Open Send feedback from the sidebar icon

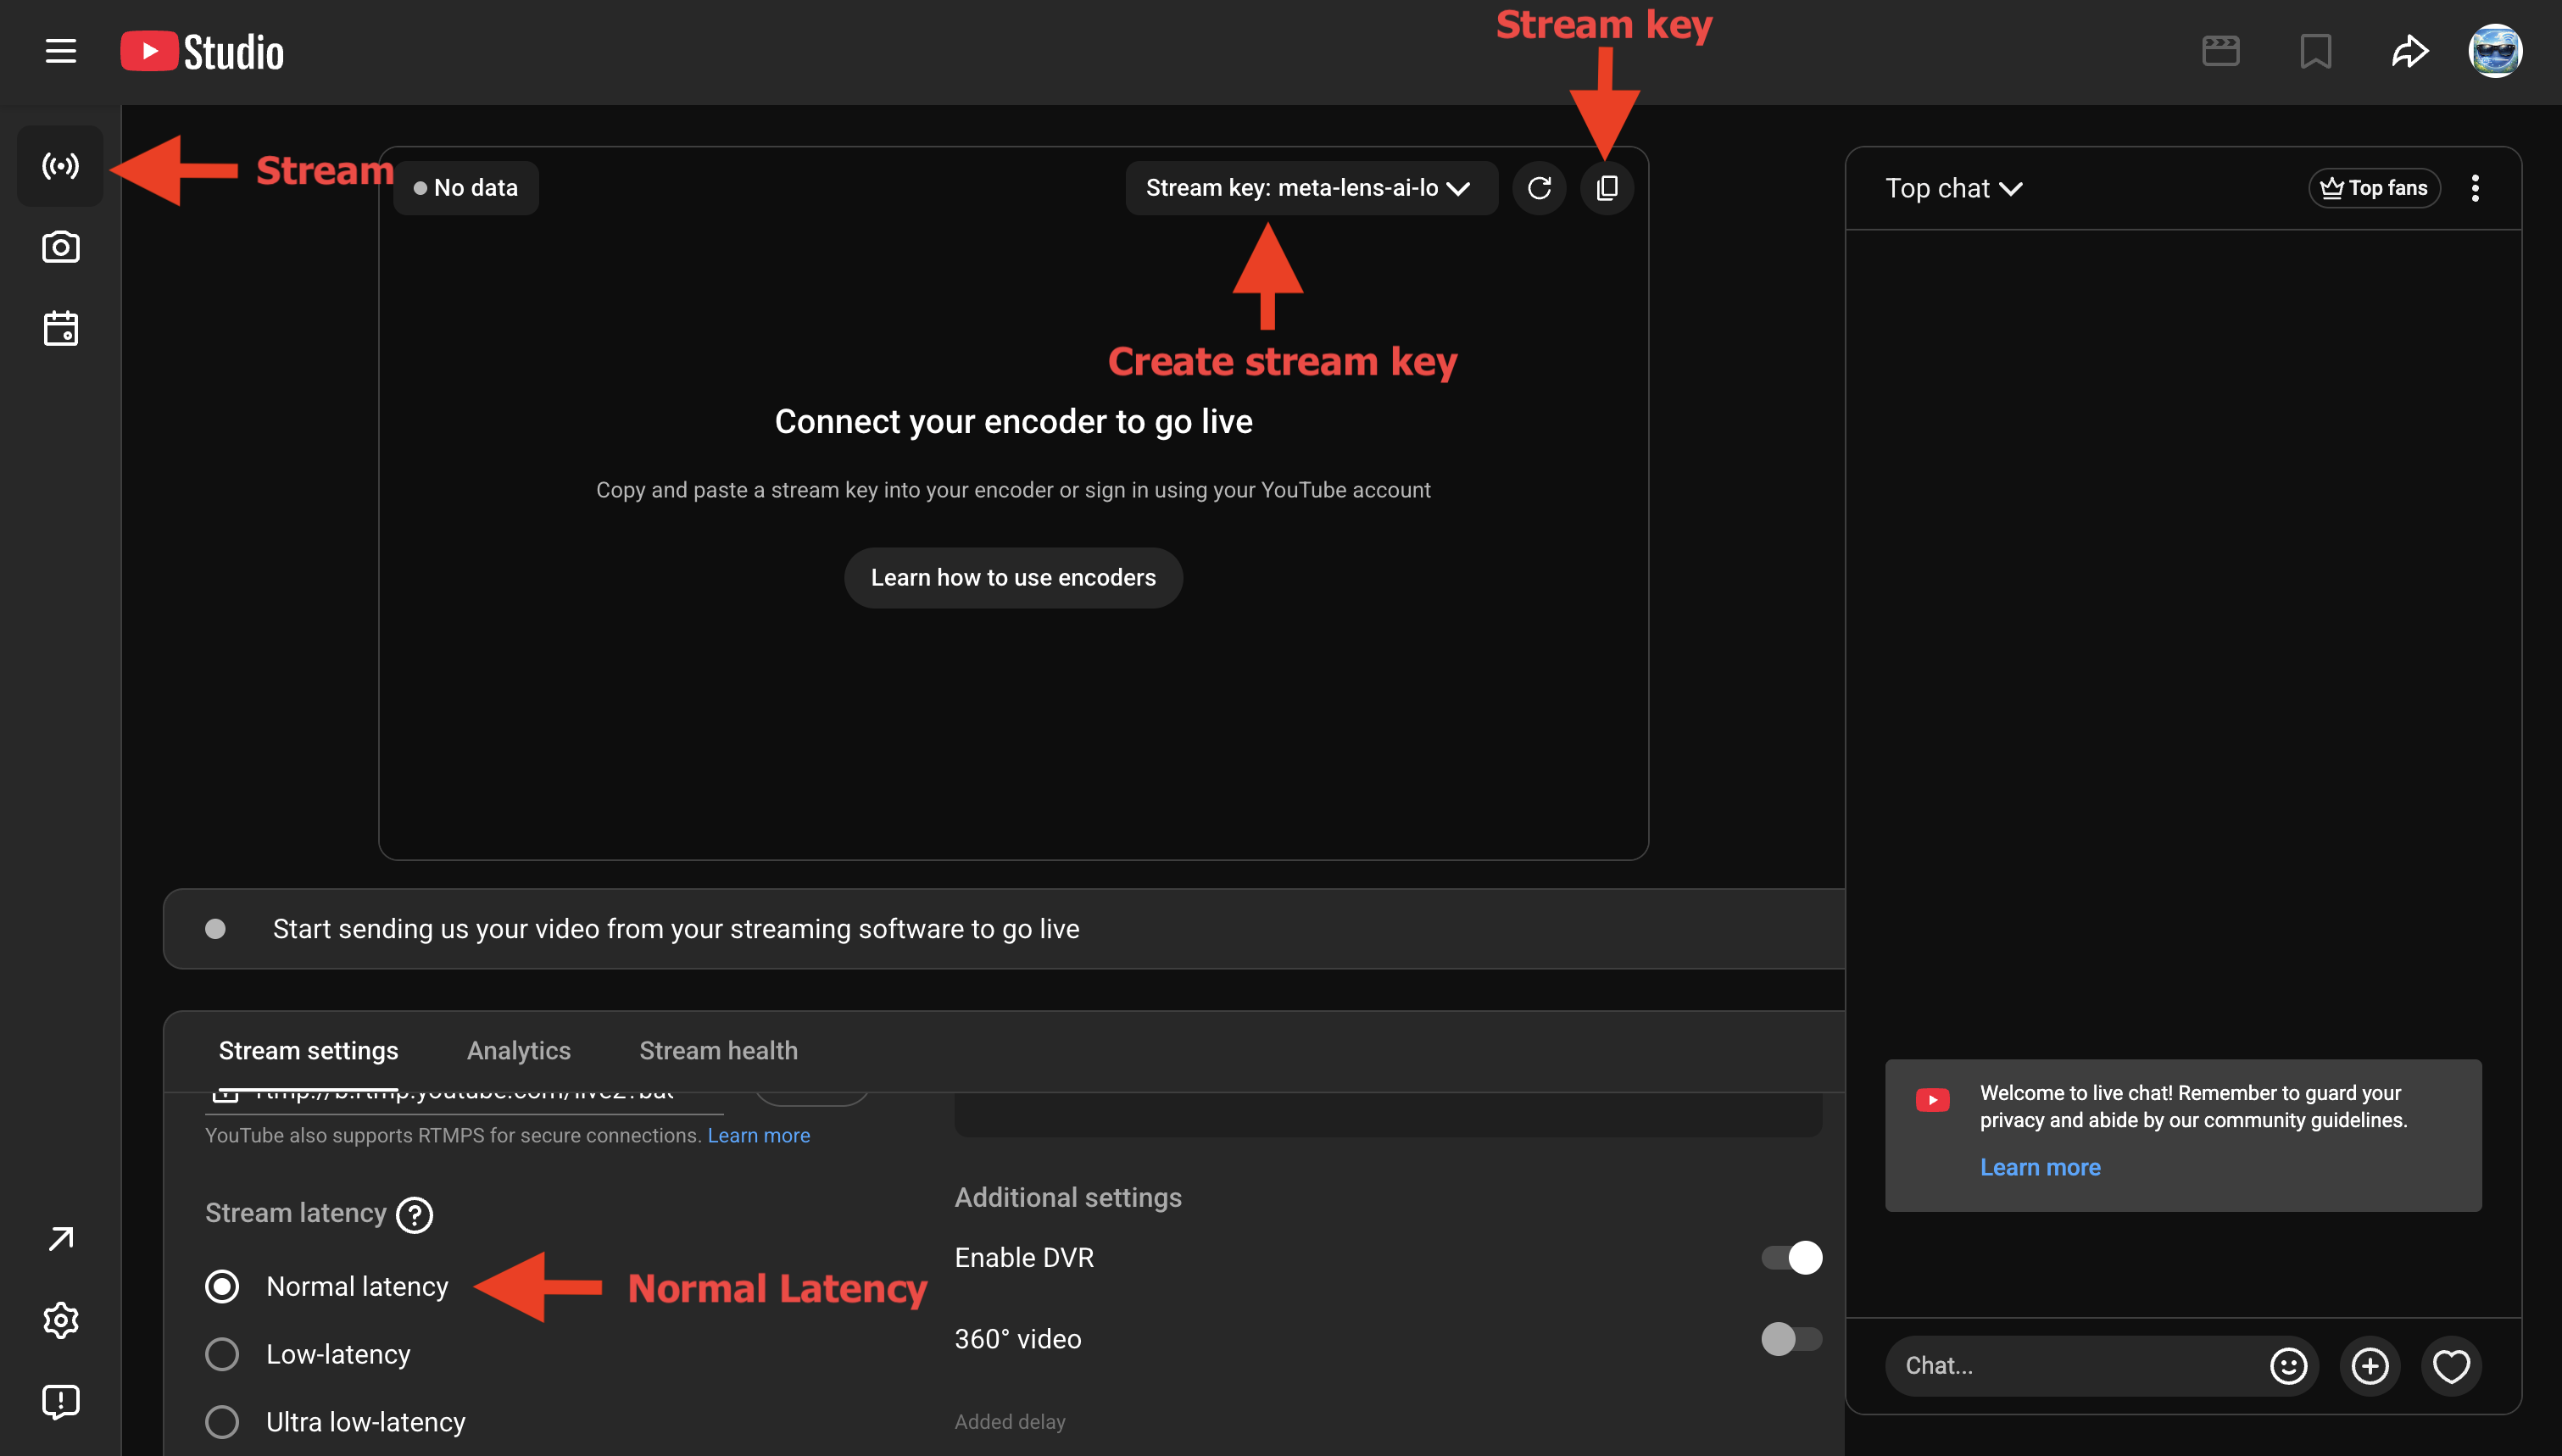pyautogui.click(x=61, y=1400)
